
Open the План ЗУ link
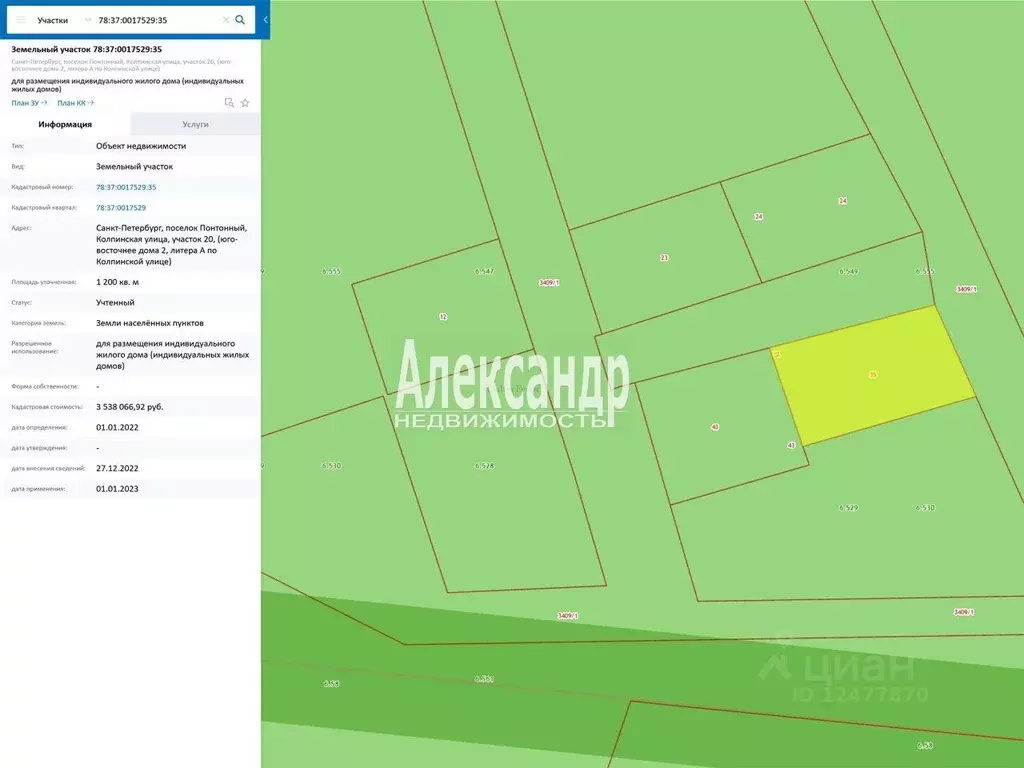tap(29, 103)
